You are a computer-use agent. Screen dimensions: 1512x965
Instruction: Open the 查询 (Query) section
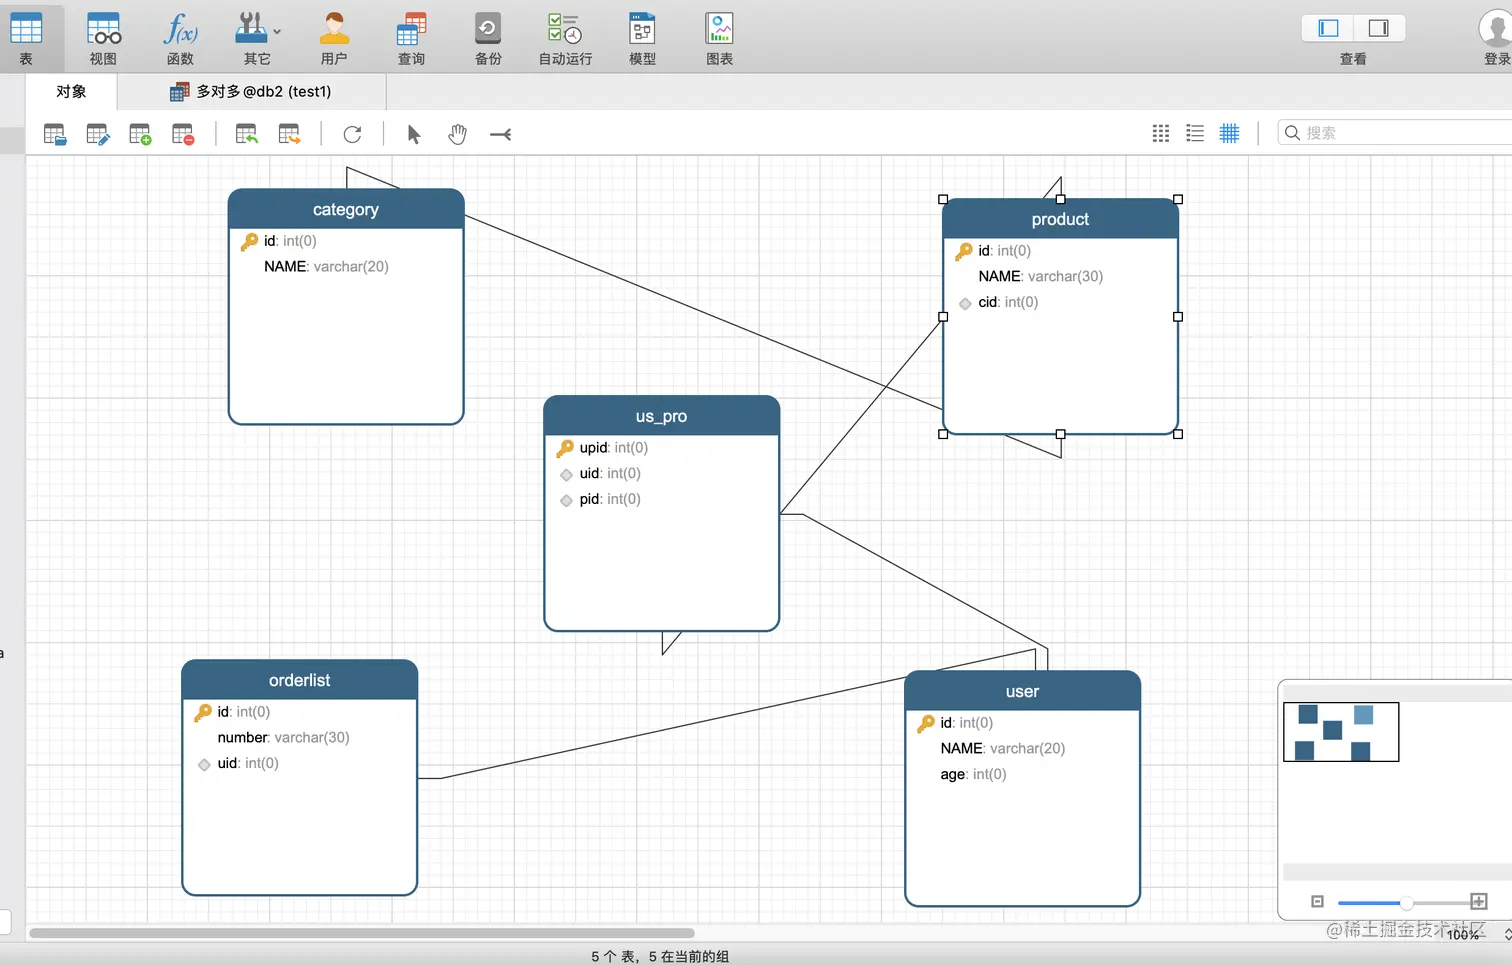pyautogui.click(x=411, y=38)
